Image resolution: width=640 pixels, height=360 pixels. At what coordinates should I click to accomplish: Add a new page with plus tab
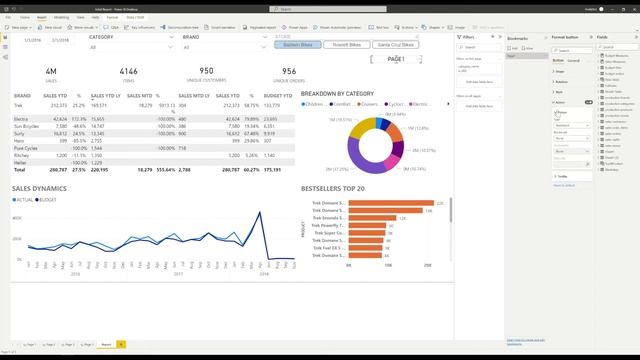121,344
